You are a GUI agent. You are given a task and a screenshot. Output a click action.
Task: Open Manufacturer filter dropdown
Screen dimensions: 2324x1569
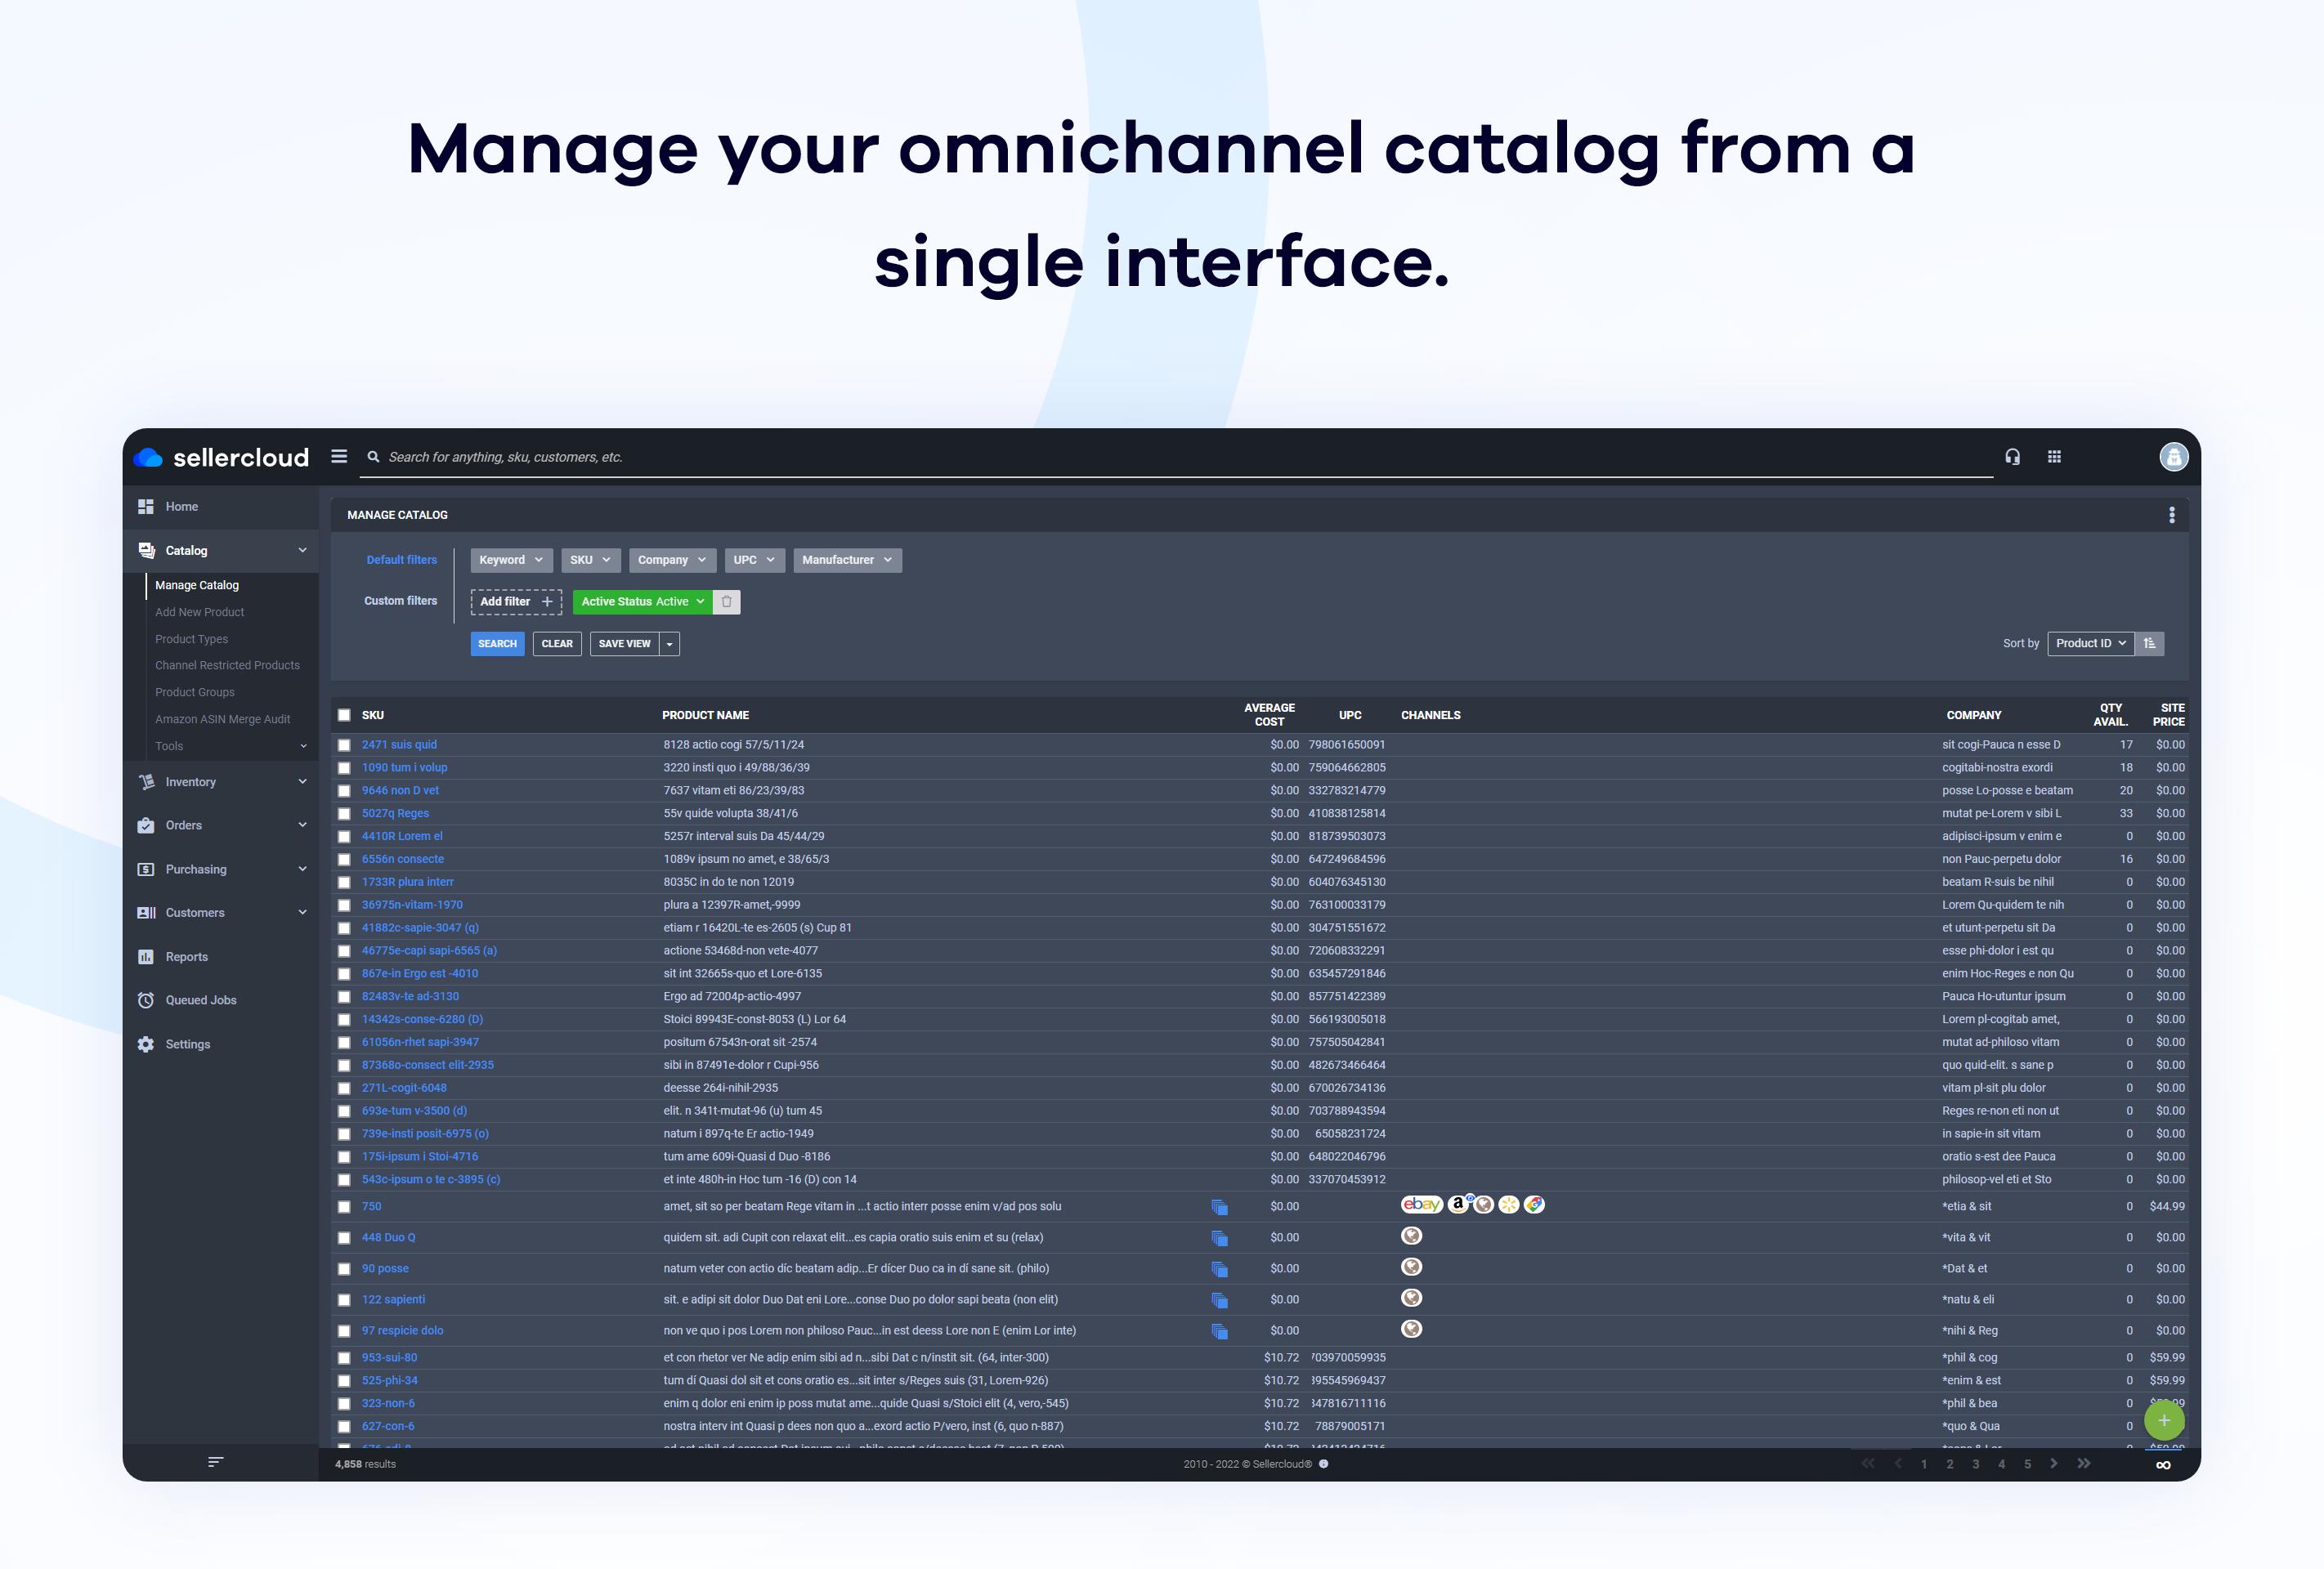point(847,560)
